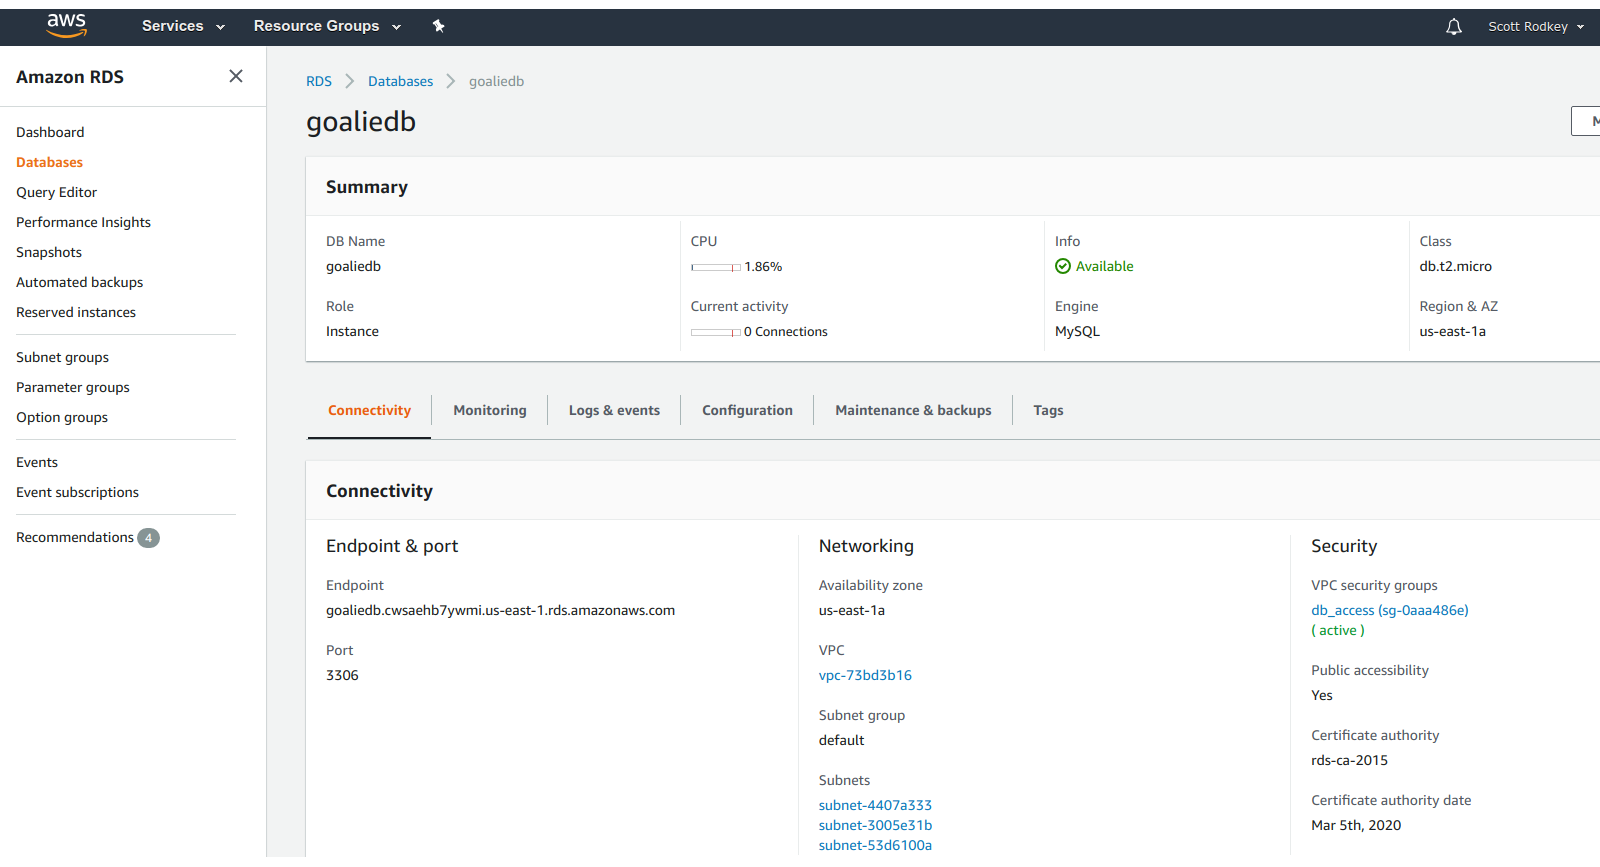Select Databases in the sidebar
The height and width of the screenshot is (867, 1600).
tap(49, 162)
